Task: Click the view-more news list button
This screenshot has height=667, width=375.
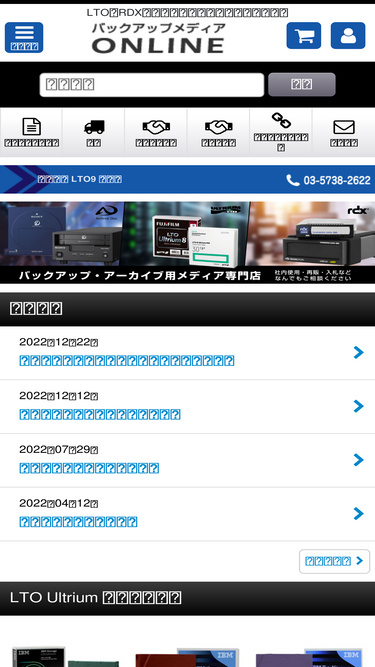Action: click(335, 561)
